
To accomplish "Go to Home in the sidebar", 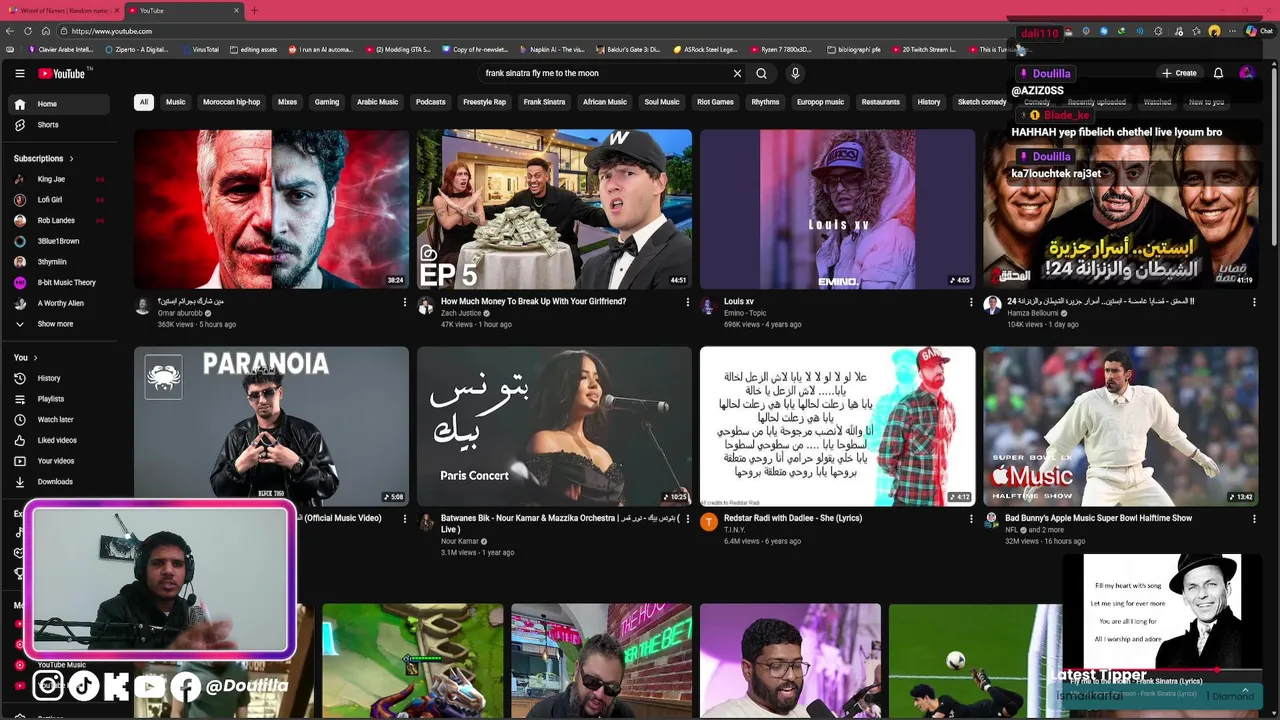I will [x=60, y=104].
